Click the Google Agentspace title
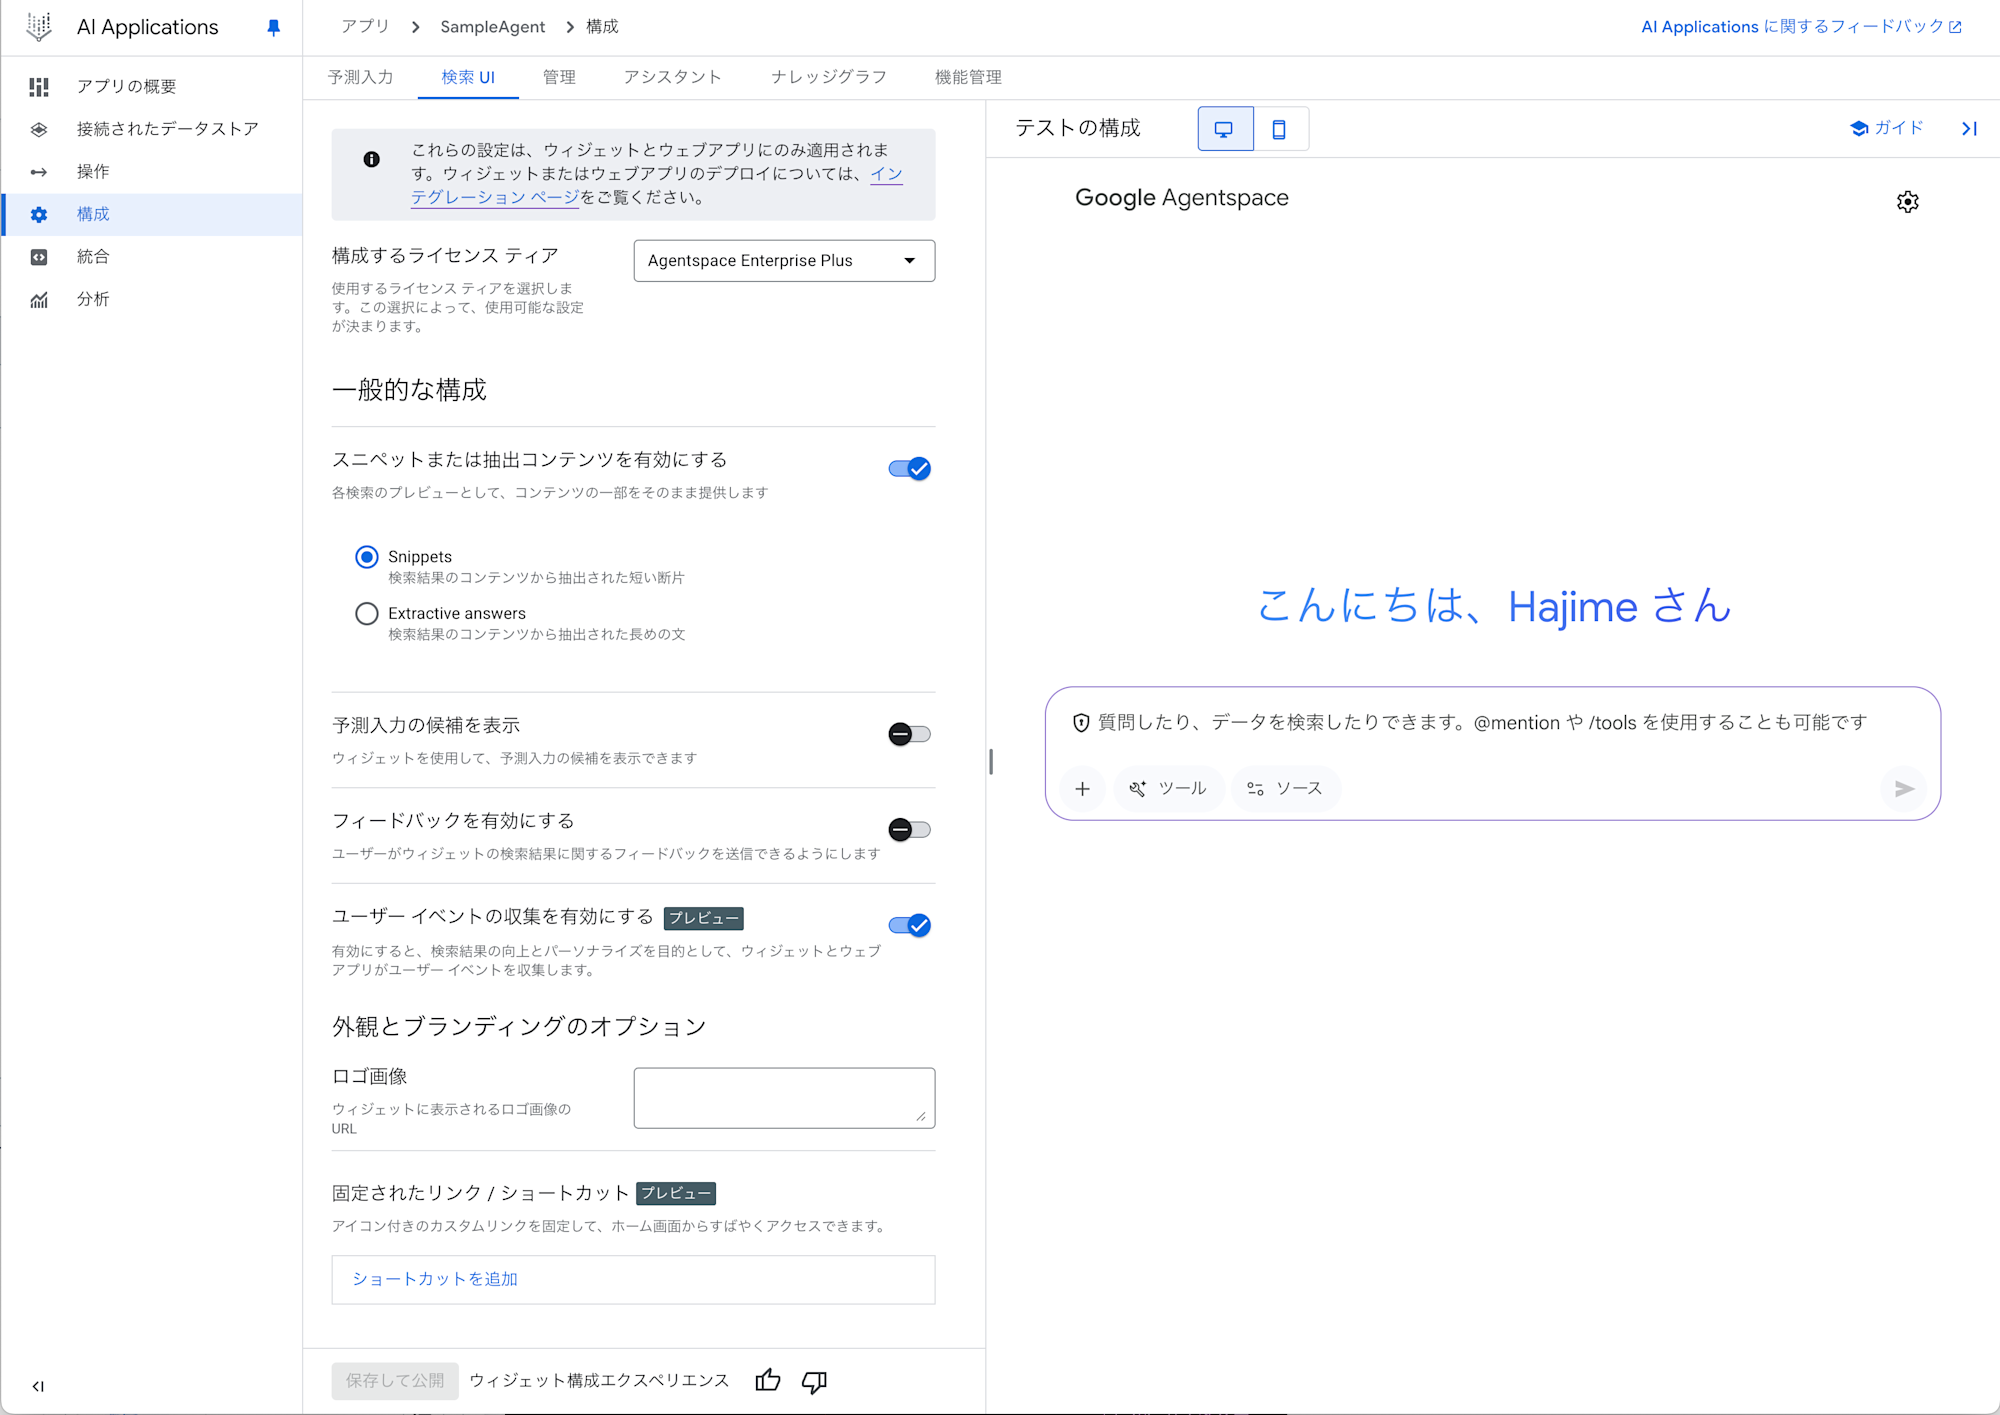Screen dimensions: 2000x1415 (1182, 198)
